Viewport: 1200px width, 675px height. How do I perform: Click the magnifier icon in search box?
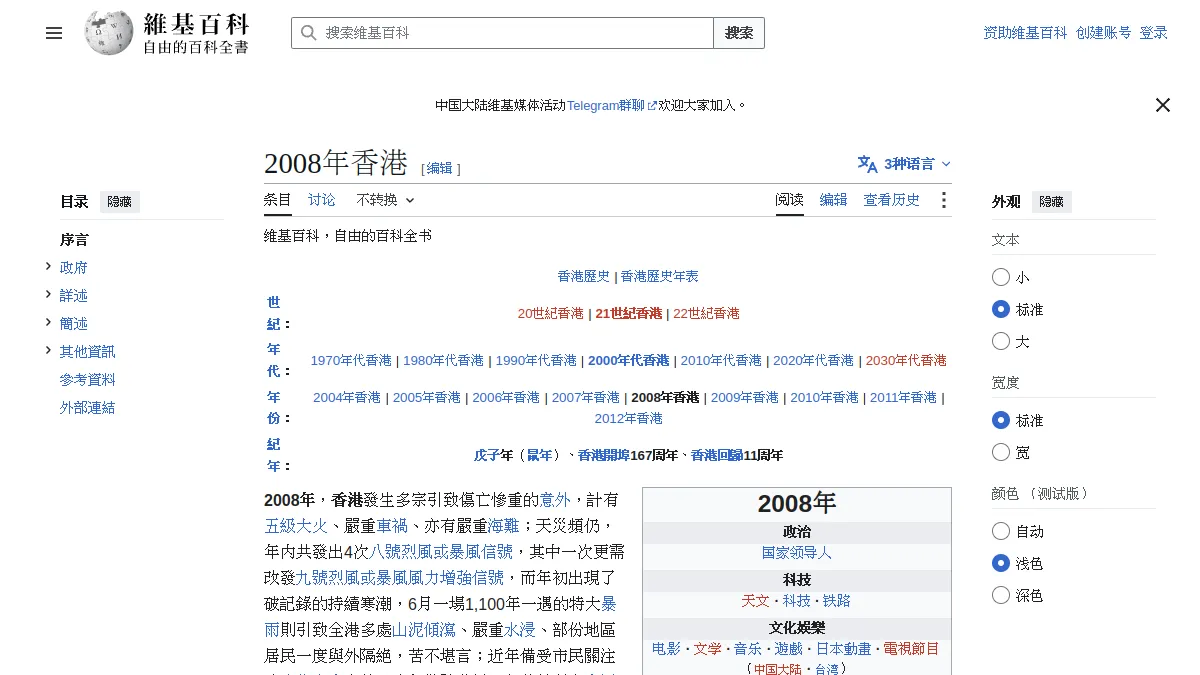[x=308, y=33]
